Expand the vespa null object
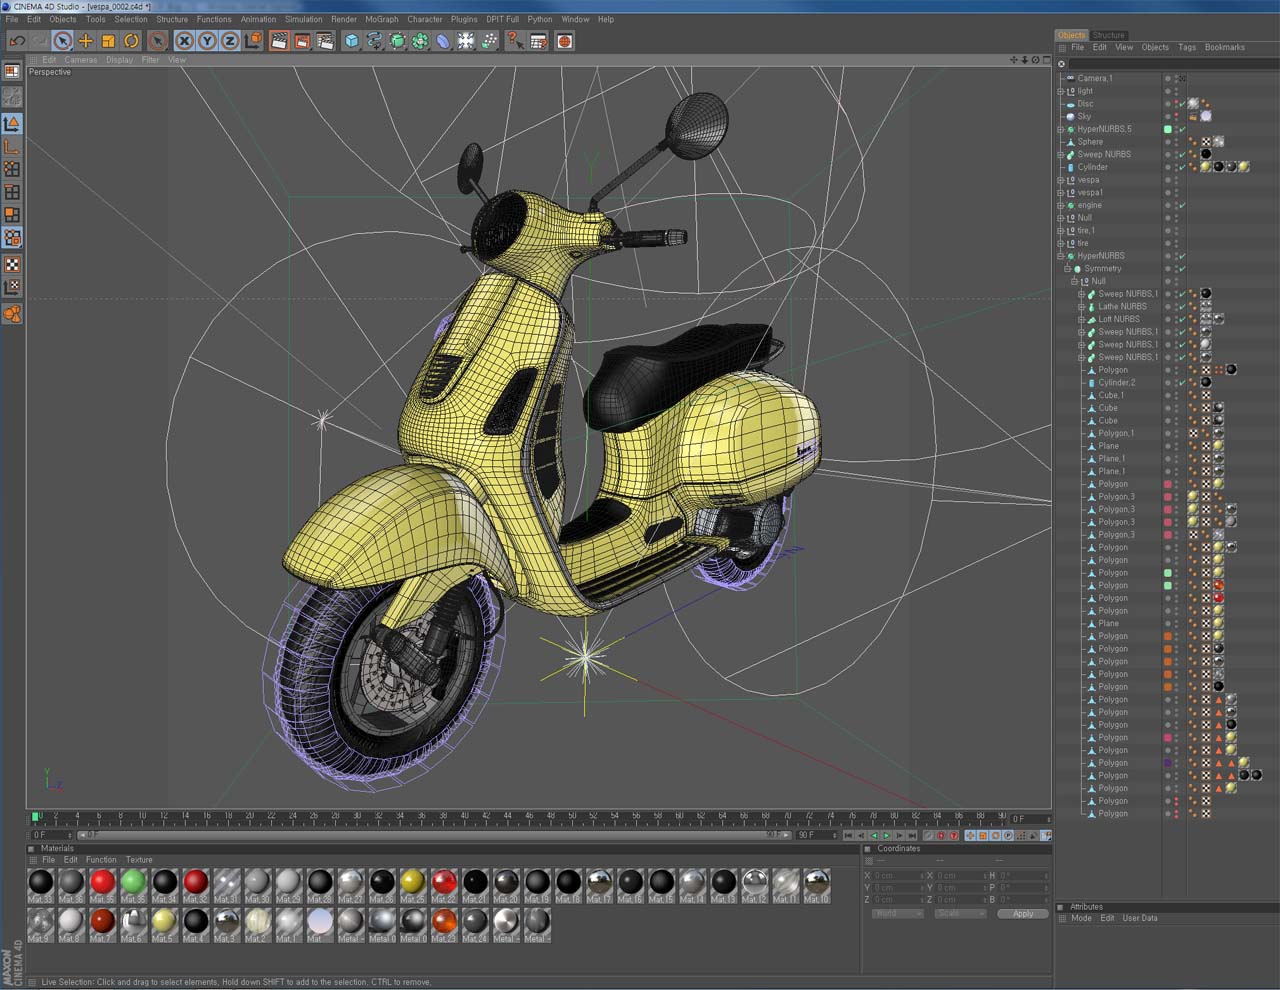 1061,180
